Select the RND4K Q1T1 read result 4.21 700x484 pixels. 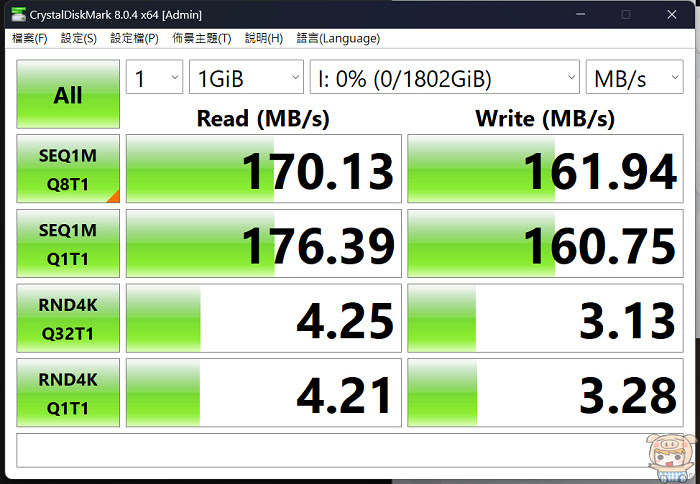point(264,392)
